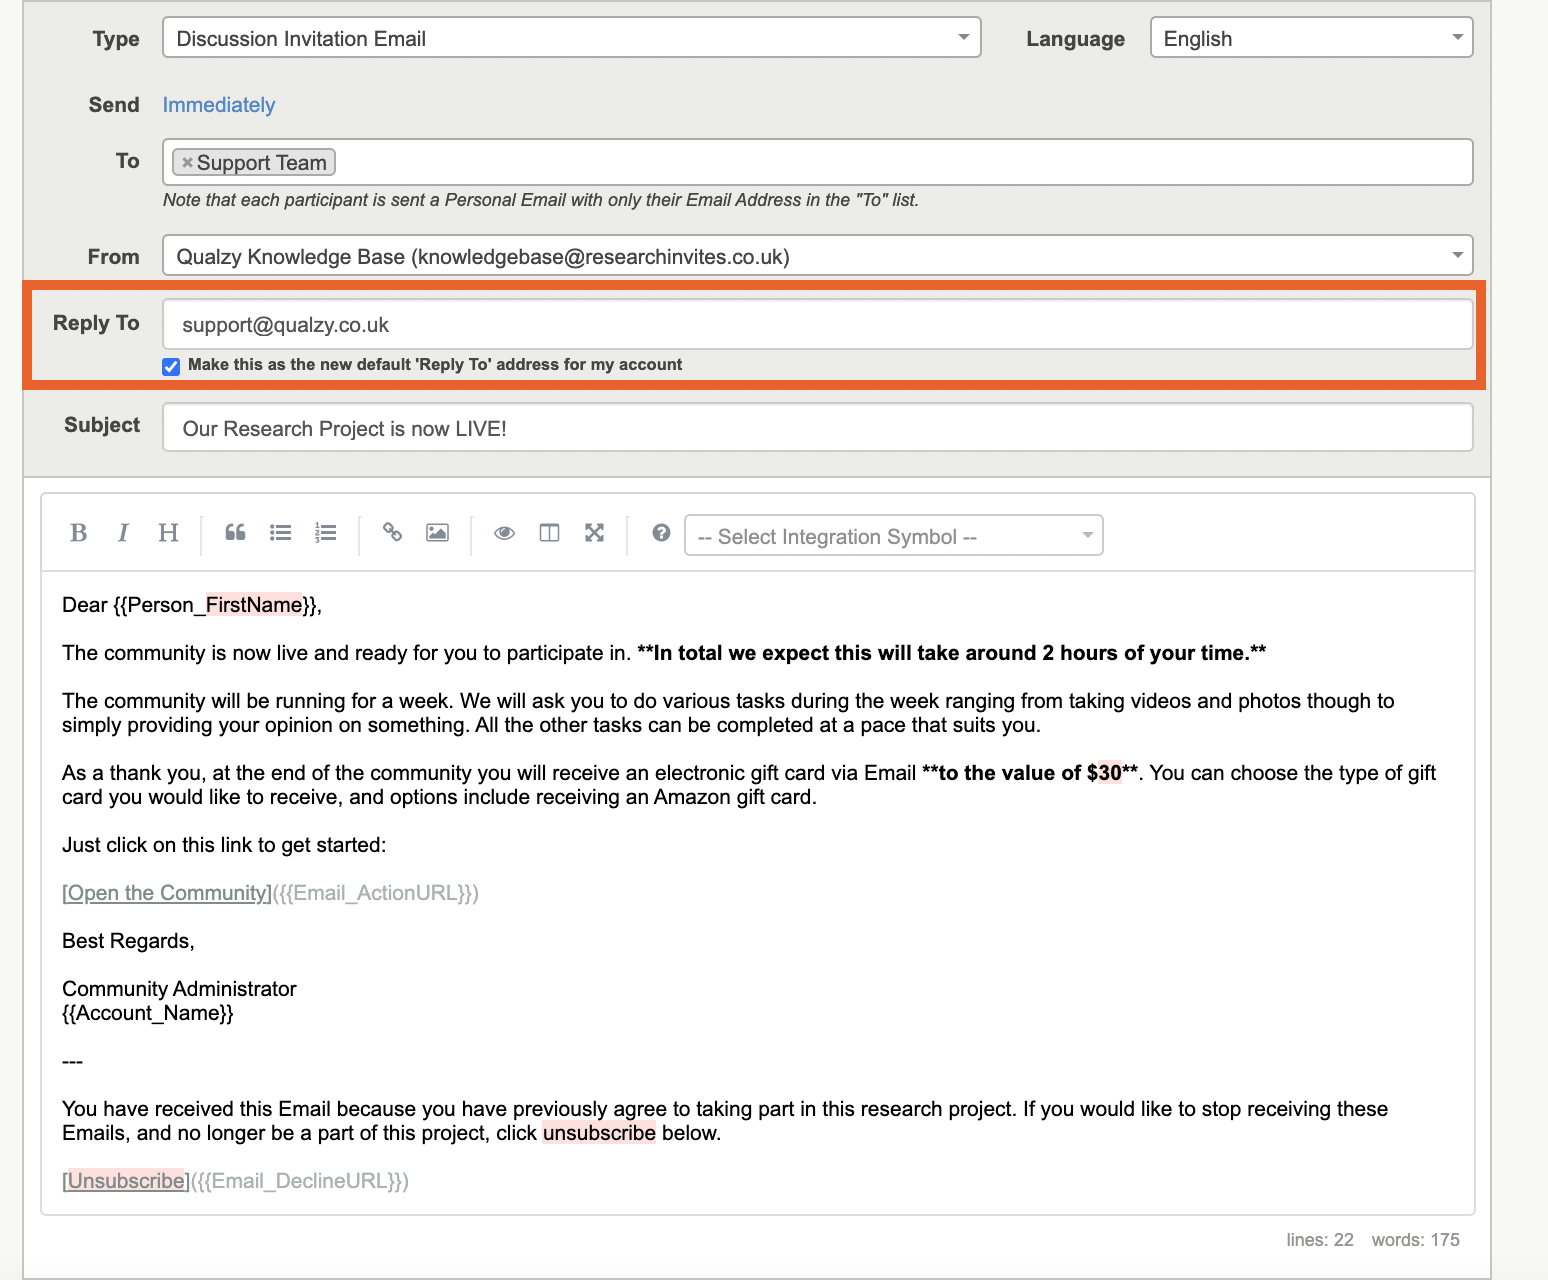Apply italic formatting from editor toolbar
Image resolution: width=1548 pixels, height=1280 pixels.
point(123,533)
